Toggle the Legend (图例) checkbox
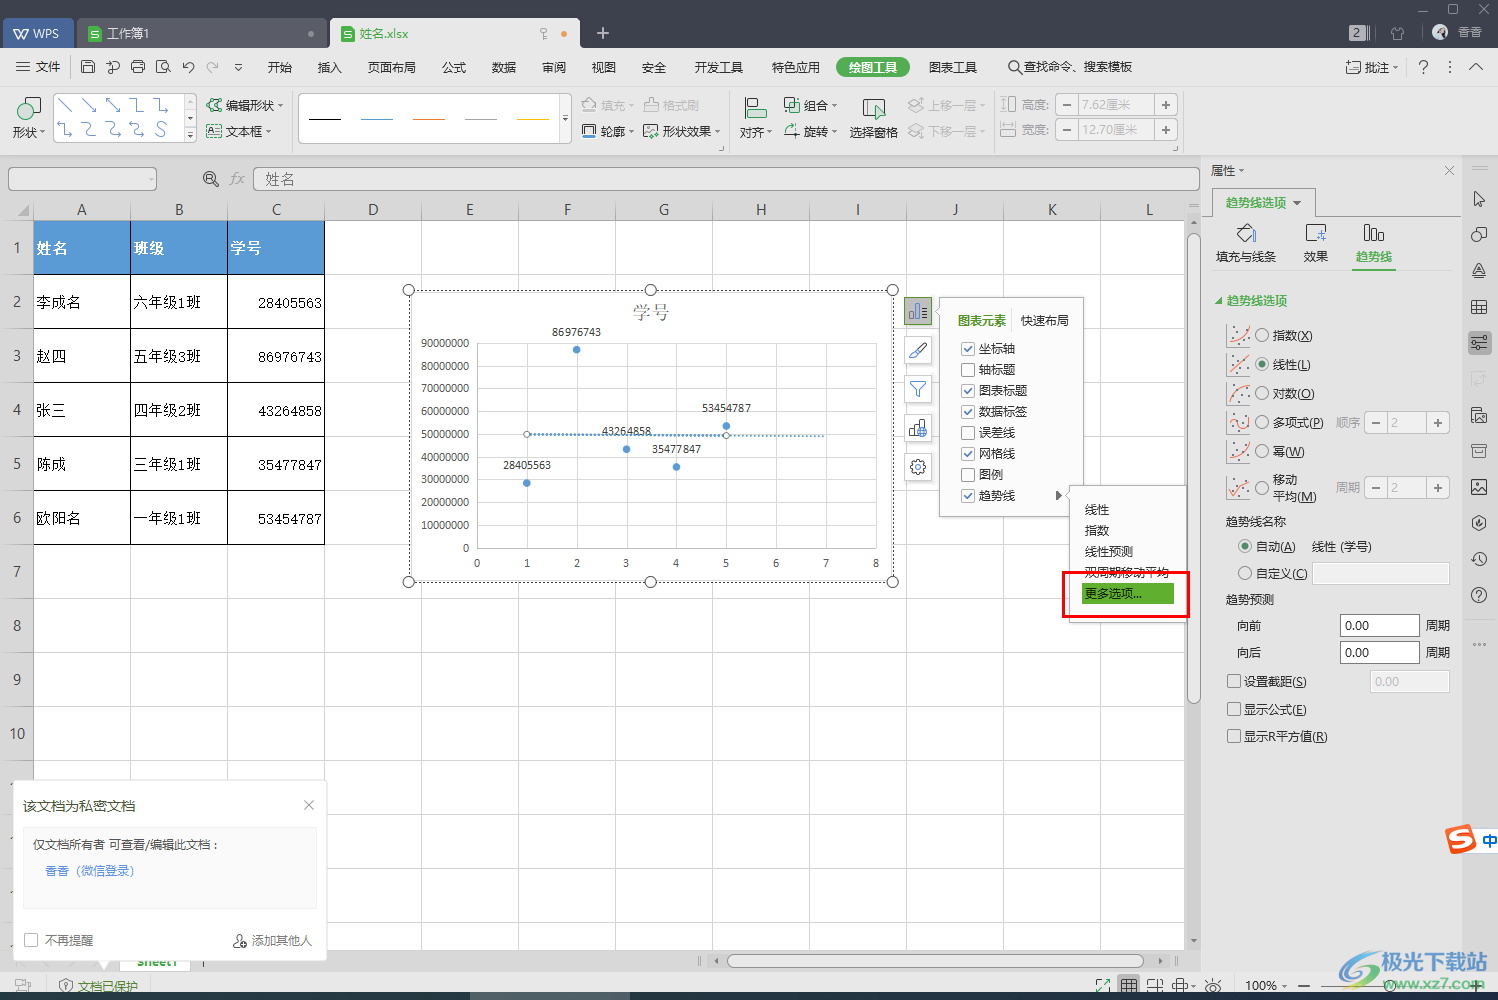Image resolution: width=1498 pixels, height=1000 pixels. pyautogui.click(x=968, y=475)
